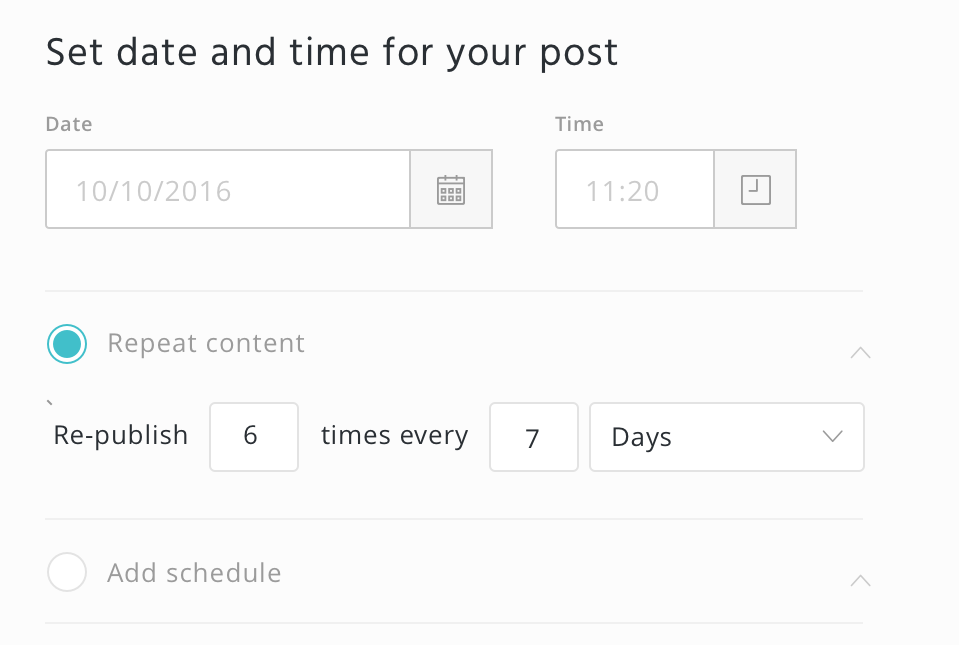The image size is (959, 645).
Task: Click the interval number box containing 7
Action: click(533, 437)
